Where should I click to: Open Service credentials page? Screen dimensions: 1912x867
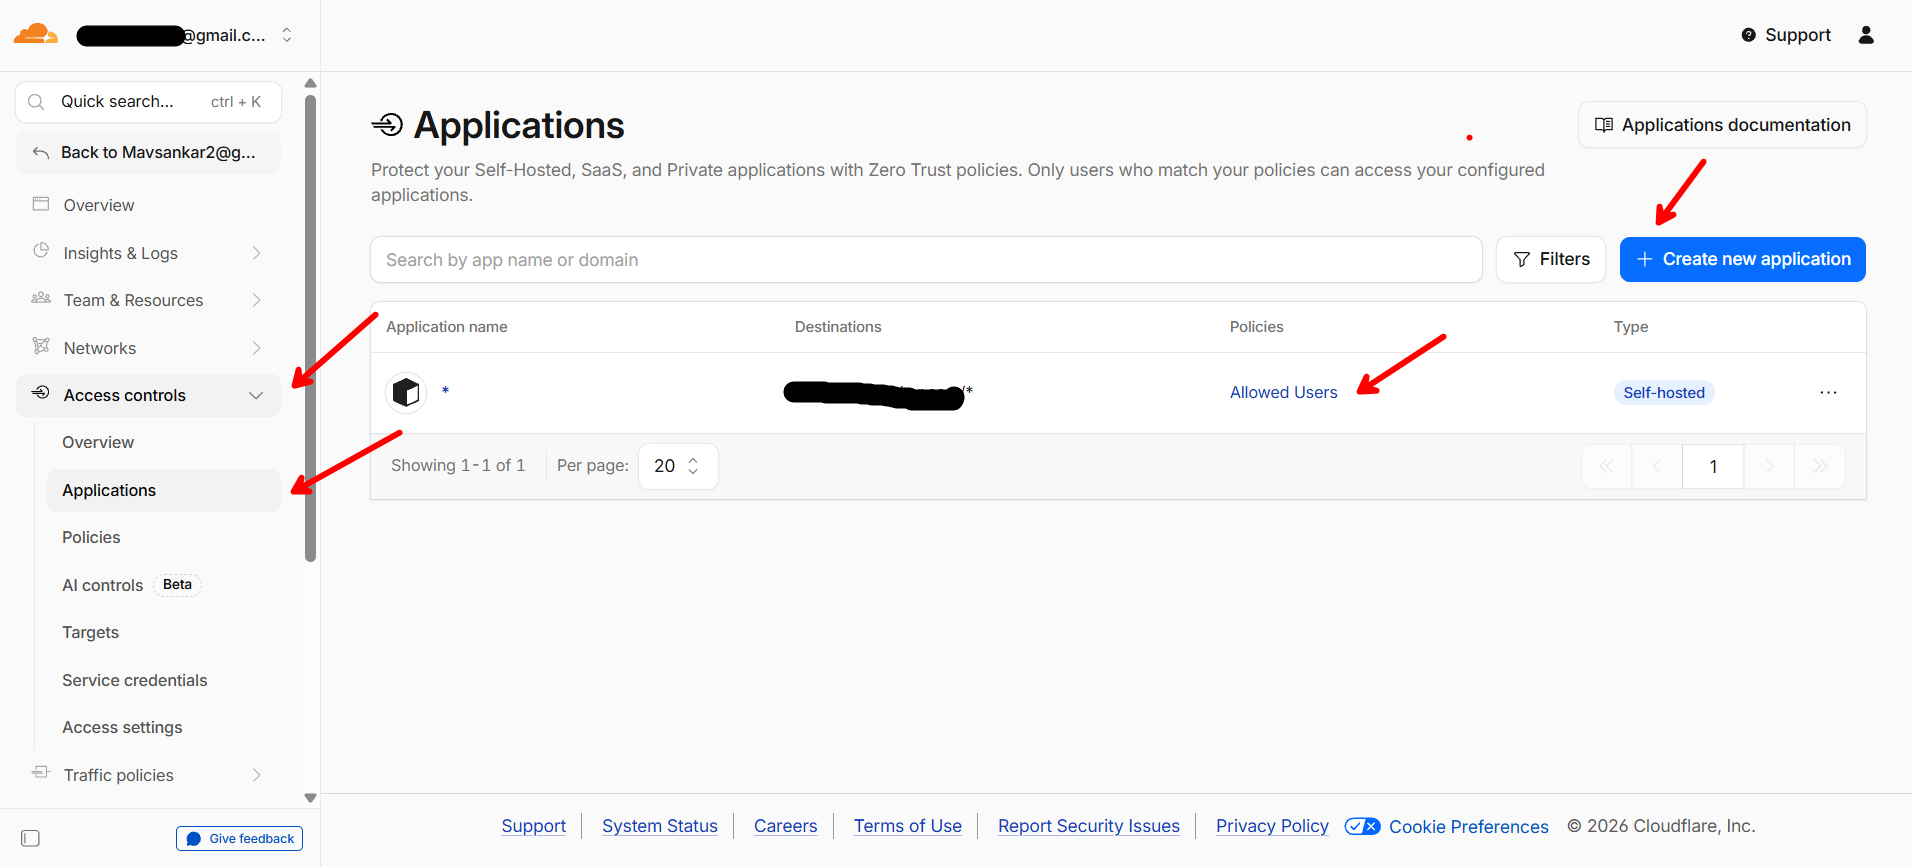coord(135,681)
